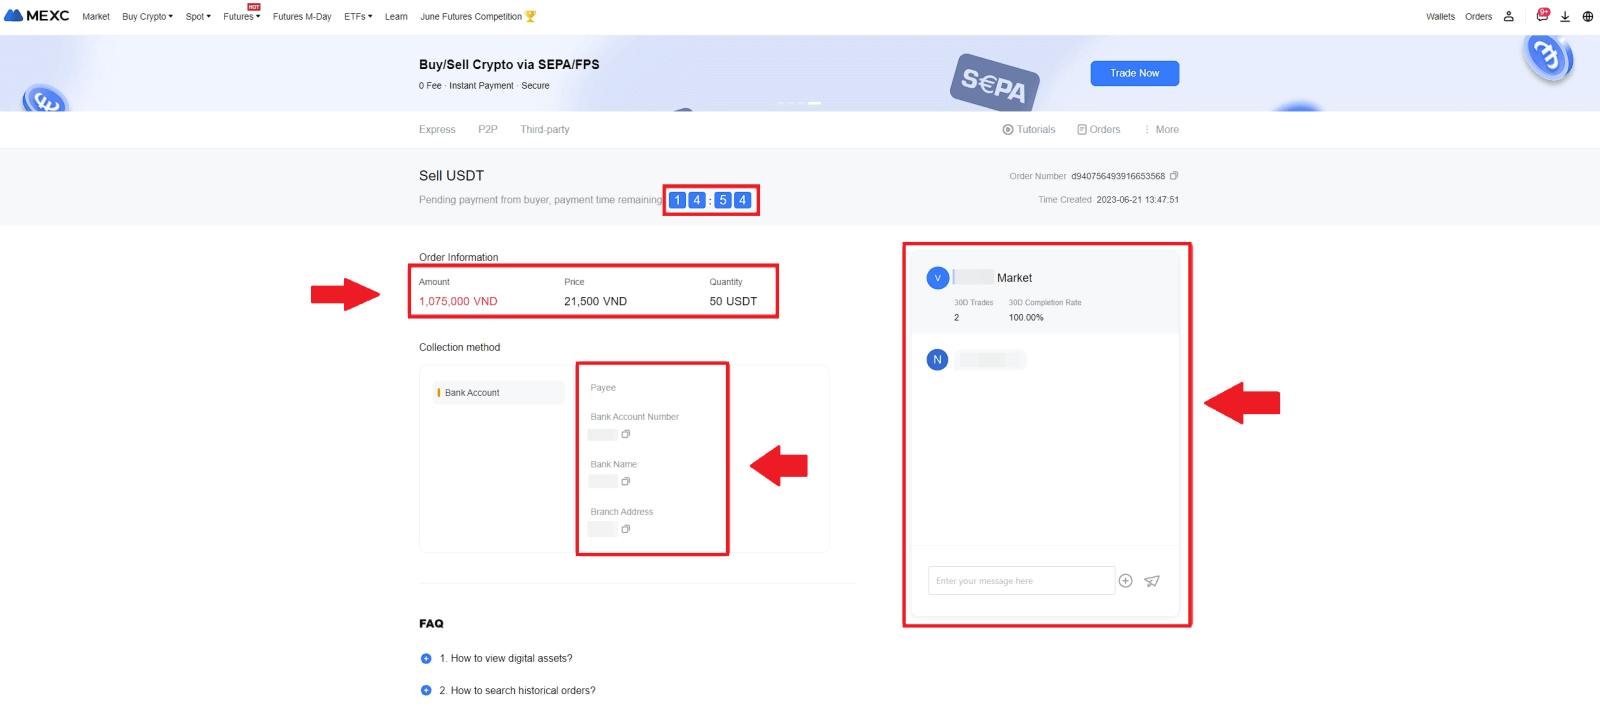The width and height of the screenshot is (1600, 708).
Task: Click the Trade Now button
Action: point(1134,73)
